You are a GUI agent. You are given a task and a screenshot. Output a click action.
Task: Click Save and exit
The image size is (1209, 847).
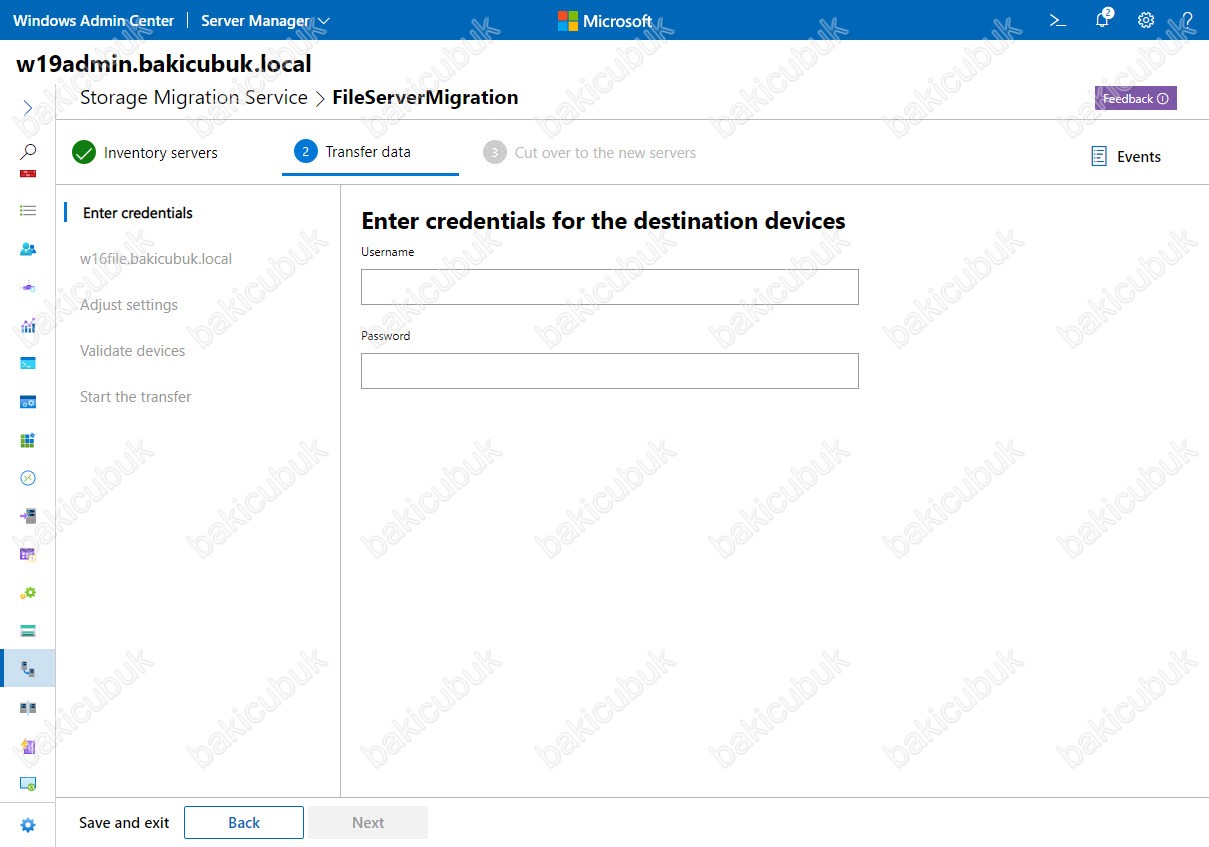point(124,823)
